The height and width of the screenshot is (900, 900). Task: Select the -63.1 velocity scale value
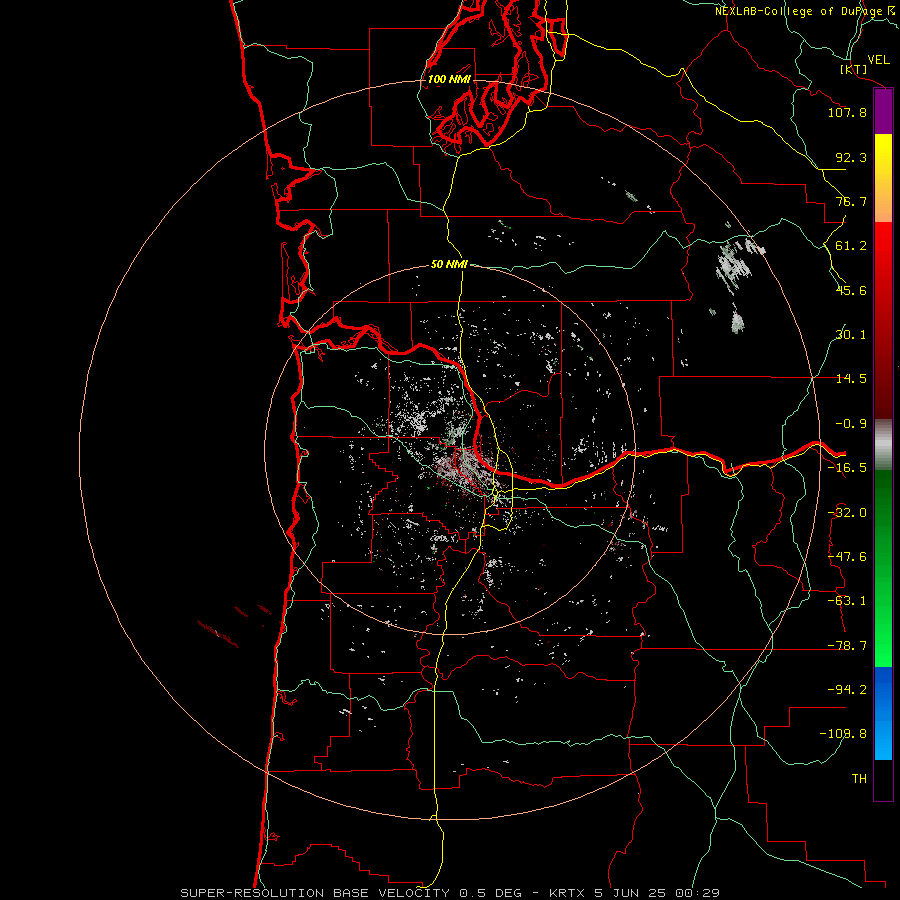[847, 601]
